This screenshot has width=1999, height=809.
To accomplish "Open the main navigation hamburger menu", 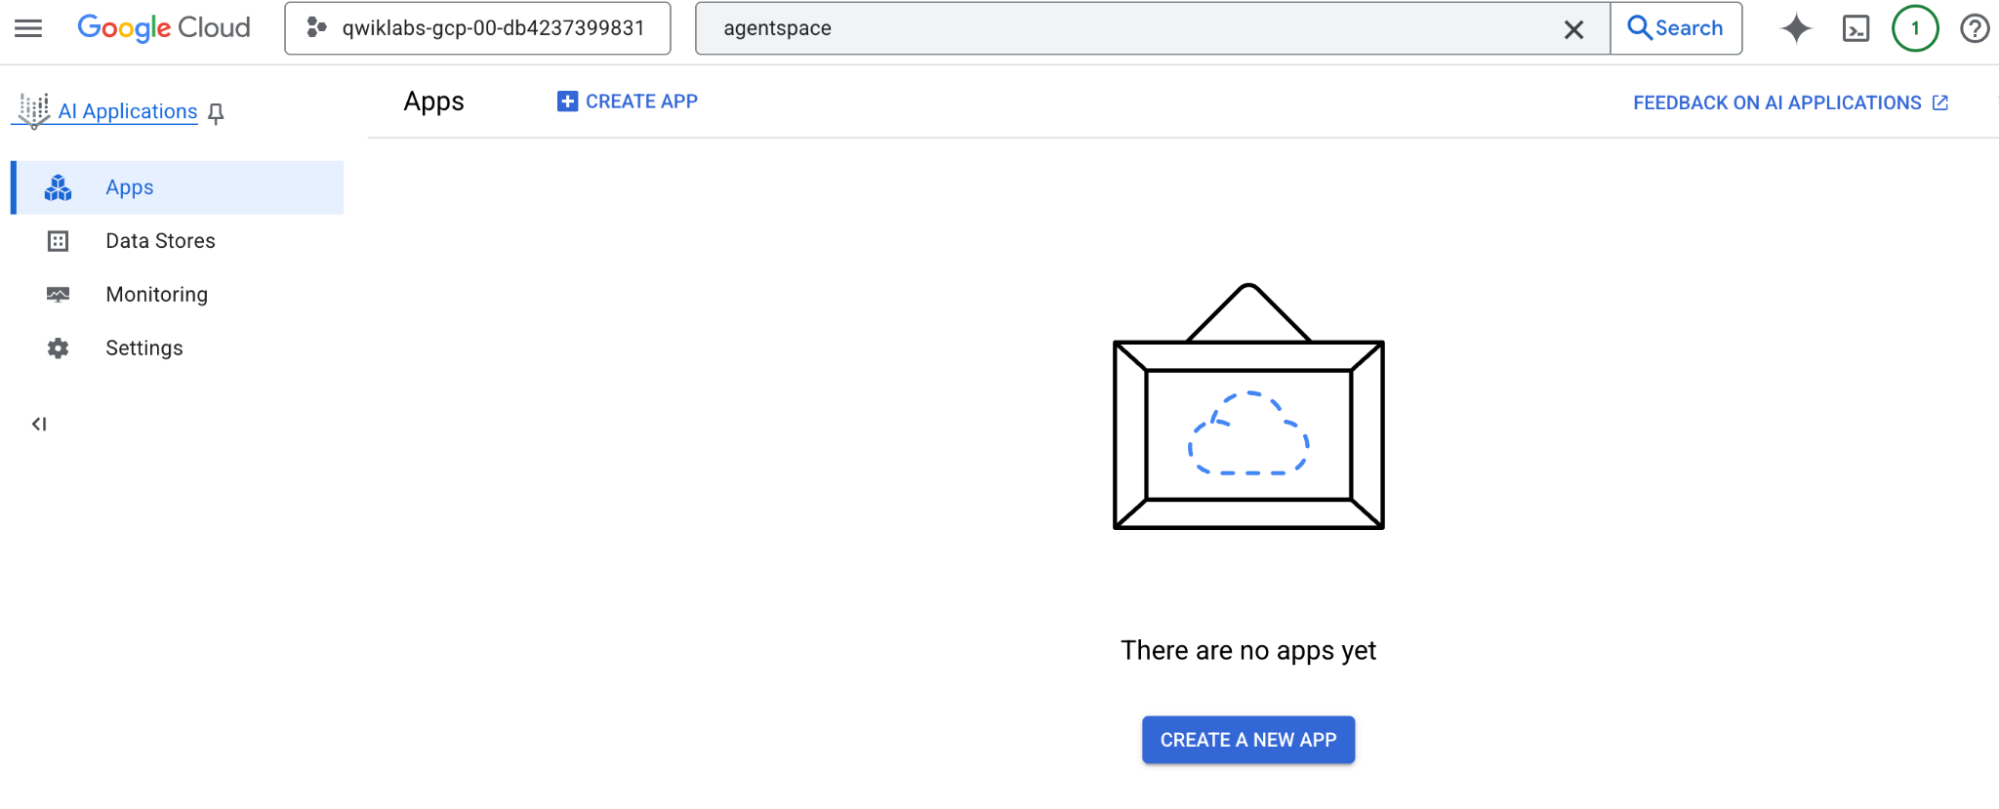I will pos(28,28).
